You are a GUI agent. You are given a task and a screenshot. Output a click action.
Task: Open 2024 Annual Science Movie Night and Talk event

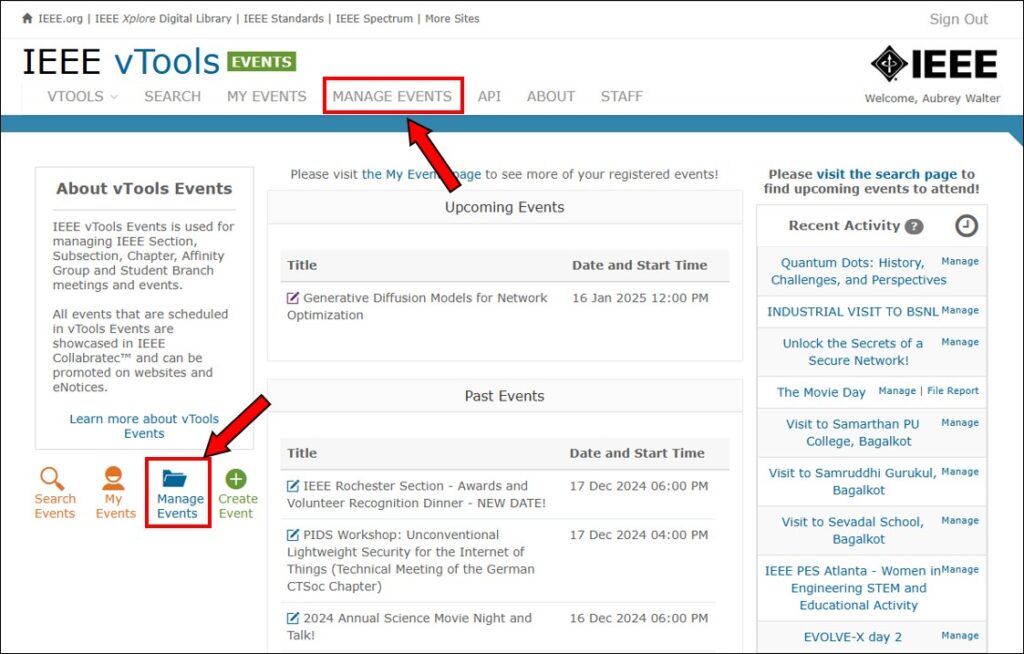coord(409,627)
